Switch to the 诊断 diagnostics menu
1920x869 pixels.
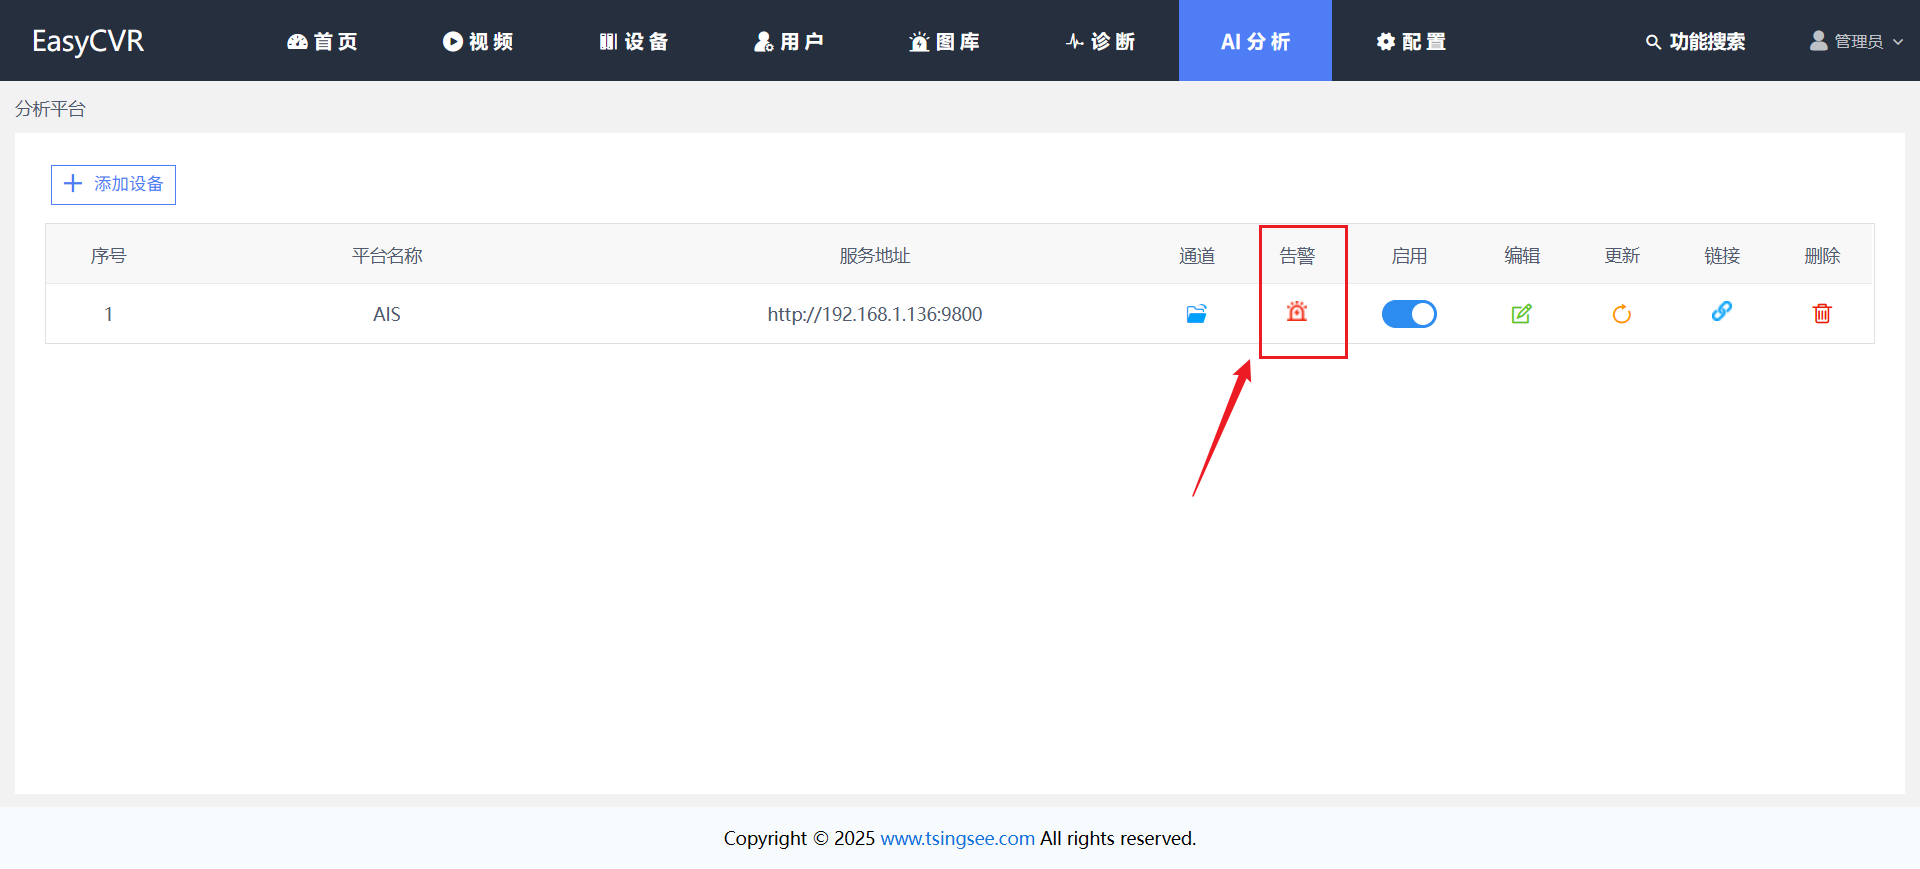(1100, 41)
